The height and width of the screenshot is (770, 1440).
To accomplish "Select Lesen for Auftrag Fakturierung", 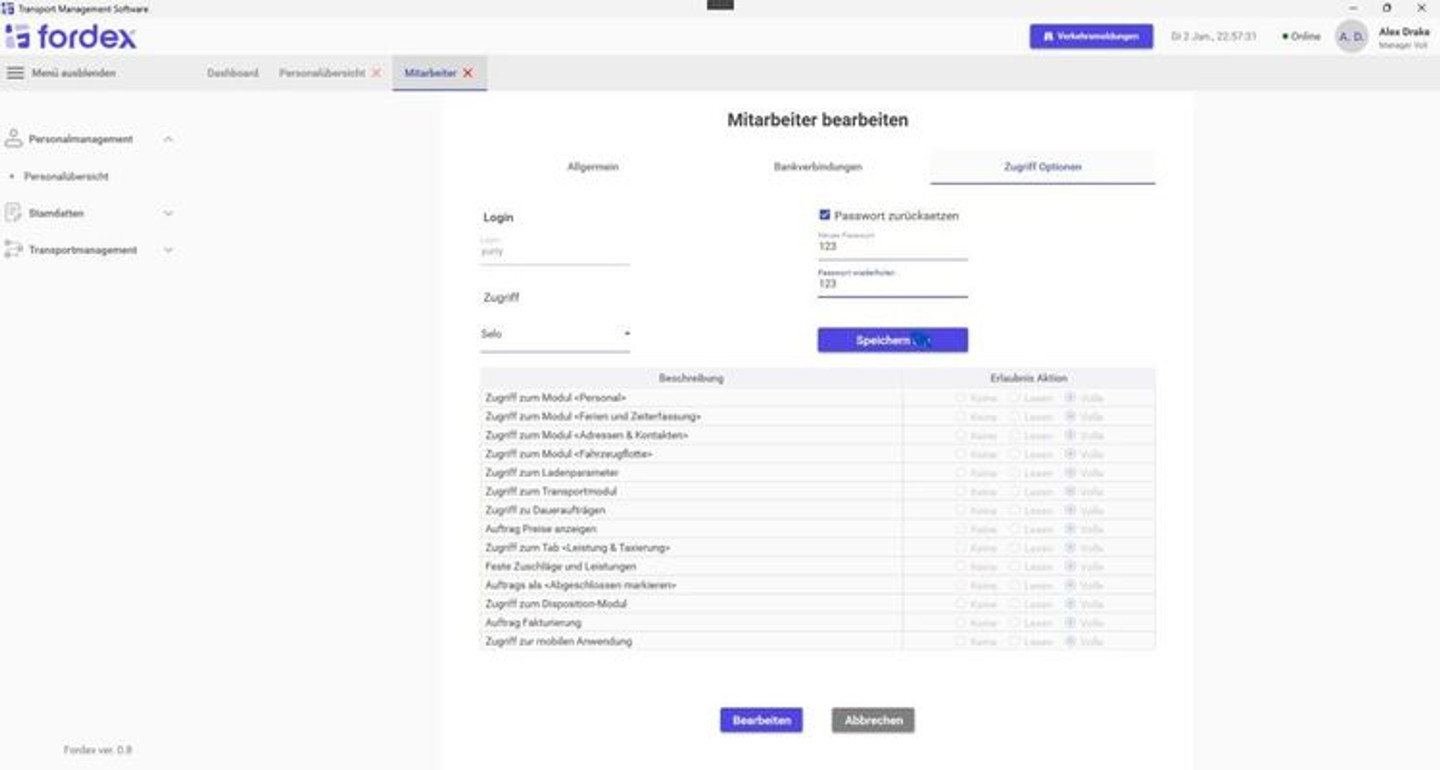I will coord(1014,623).
